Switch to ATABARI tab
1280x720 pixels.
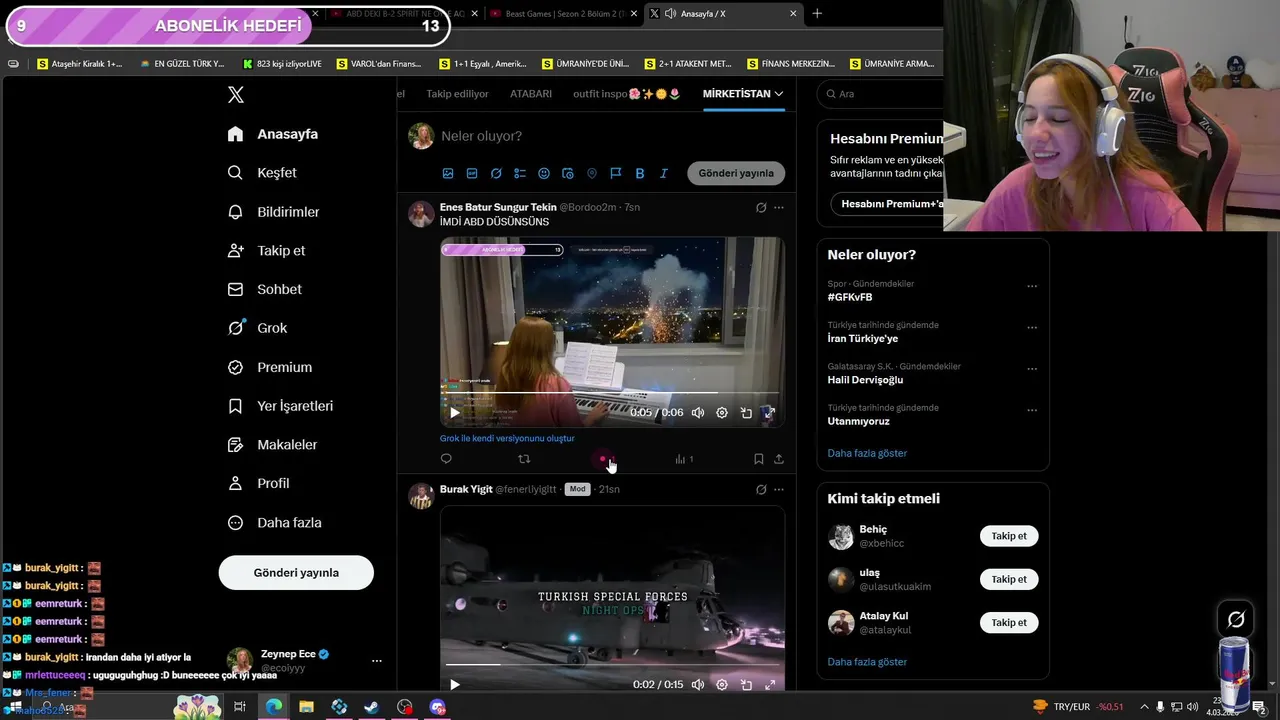pyautogui.click(x=531, y=94)
